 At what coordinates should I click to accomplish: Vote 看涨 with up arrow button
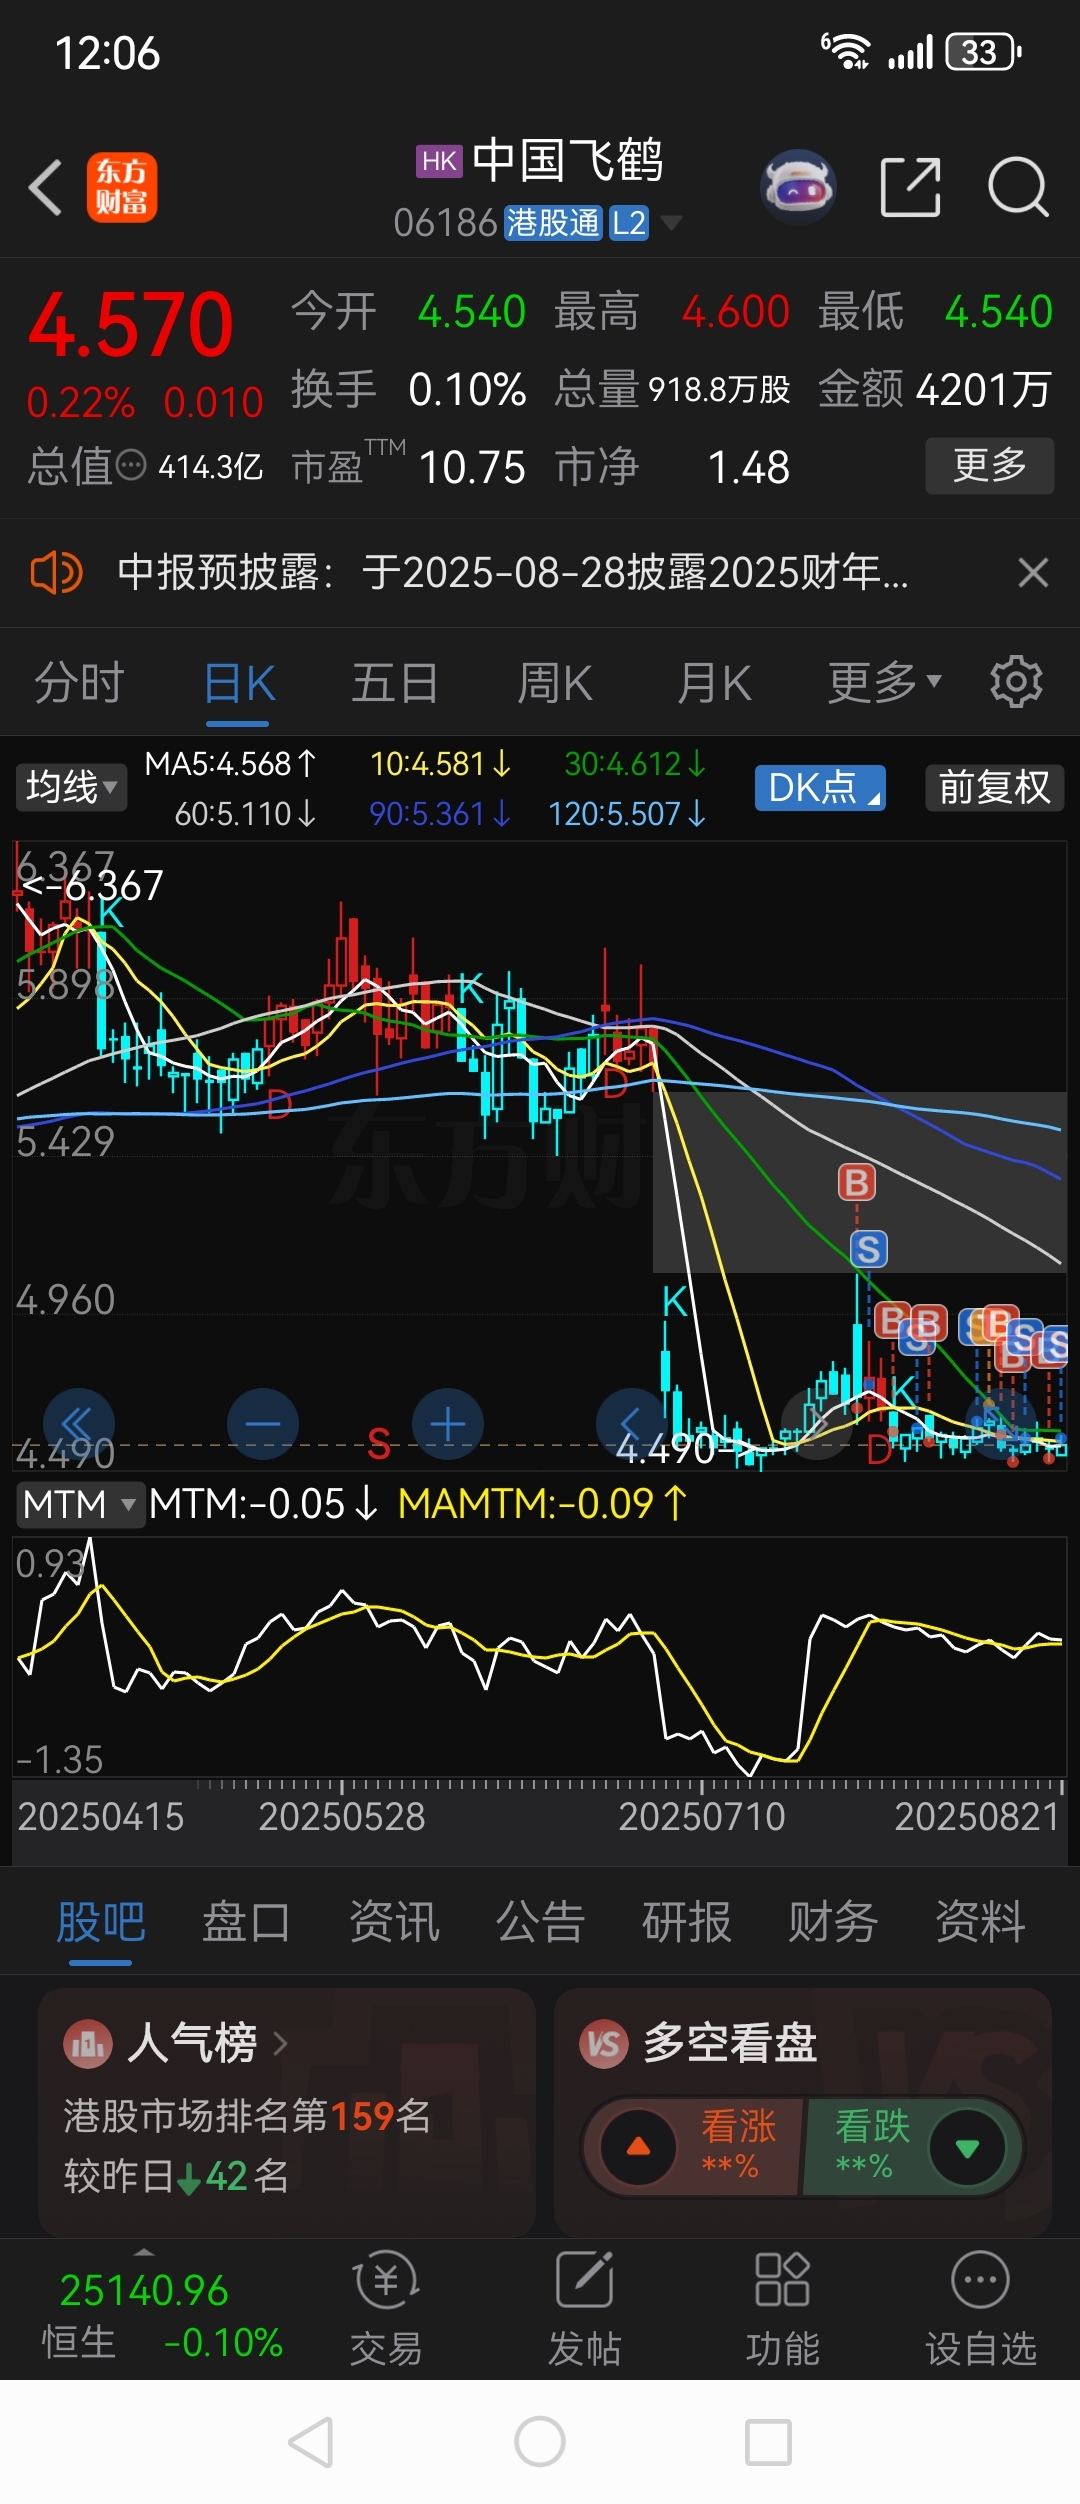[638, 2147]
